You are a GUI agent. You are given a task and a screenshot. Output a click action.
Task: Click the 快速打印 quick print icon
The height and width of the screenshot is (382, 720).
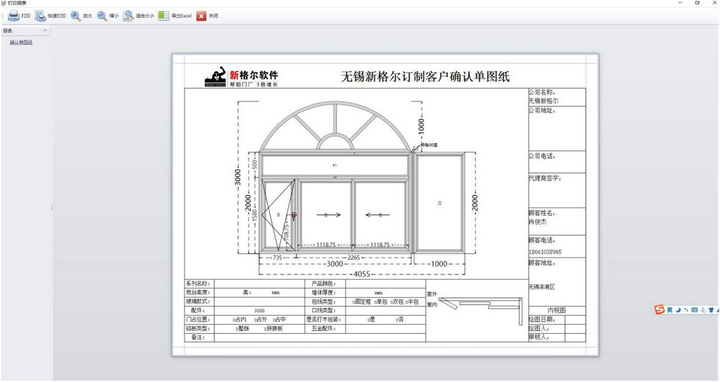(40, 16)
